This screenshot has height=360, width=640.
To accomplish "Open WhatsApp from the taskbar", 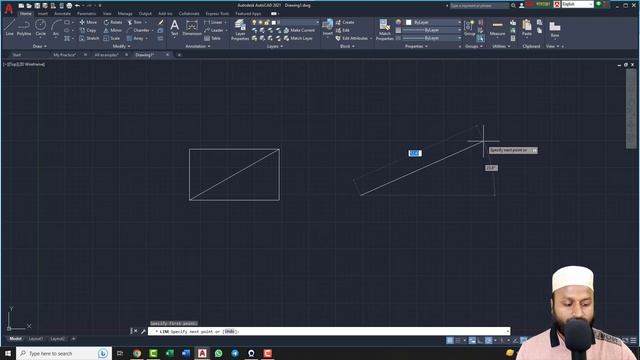I will click(x=218, y=353).
